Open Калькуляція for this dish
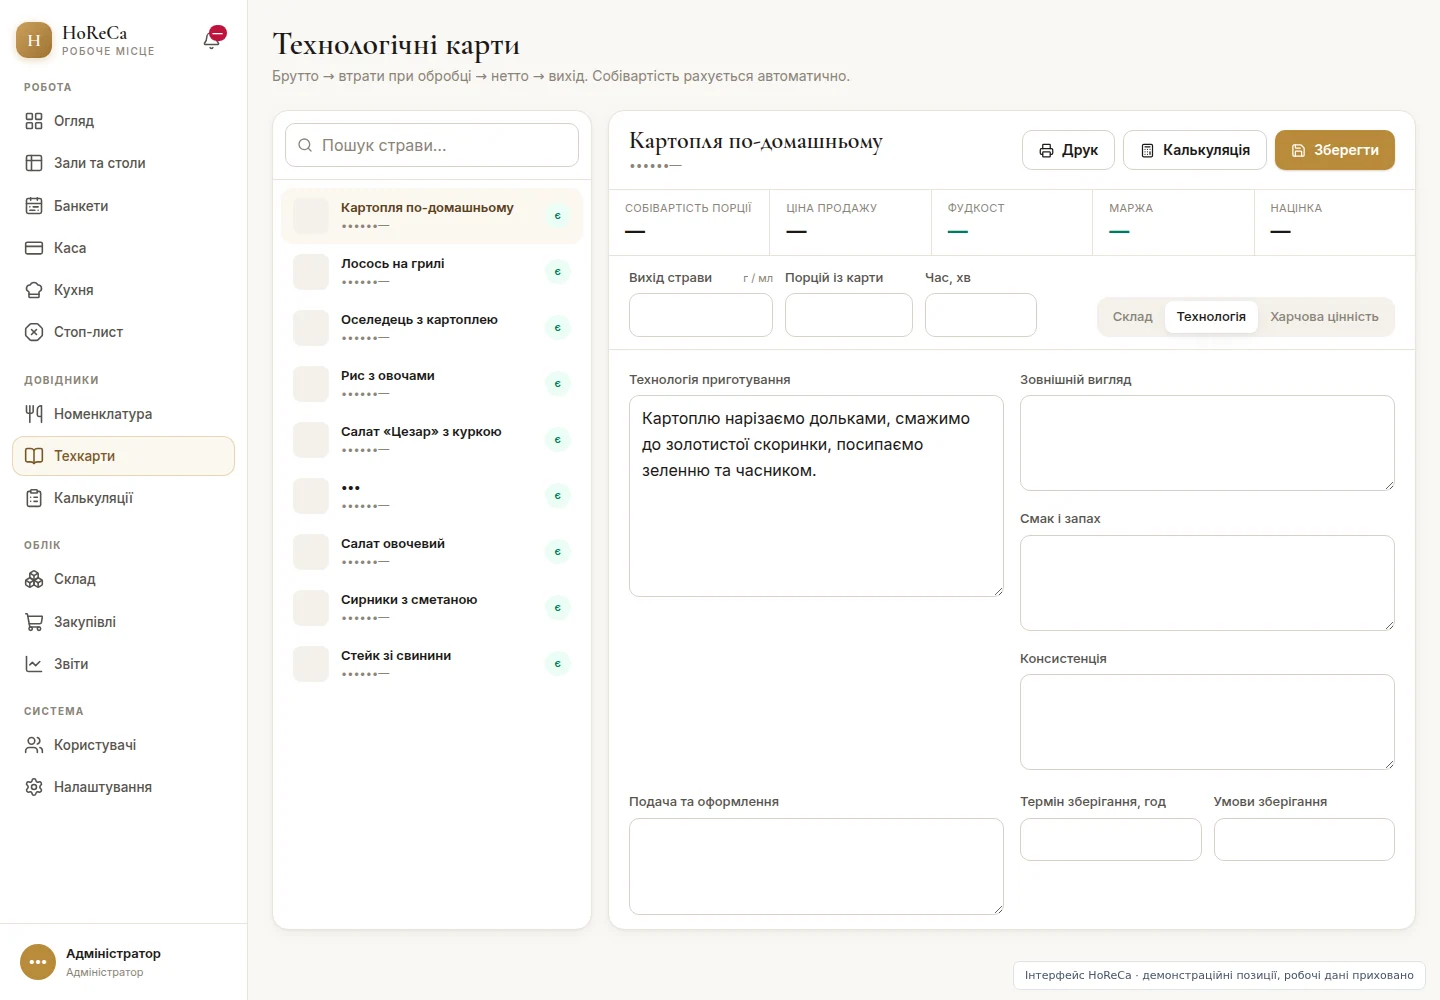This screenshot has height=1000, width=1440. tap(1195, 150)
